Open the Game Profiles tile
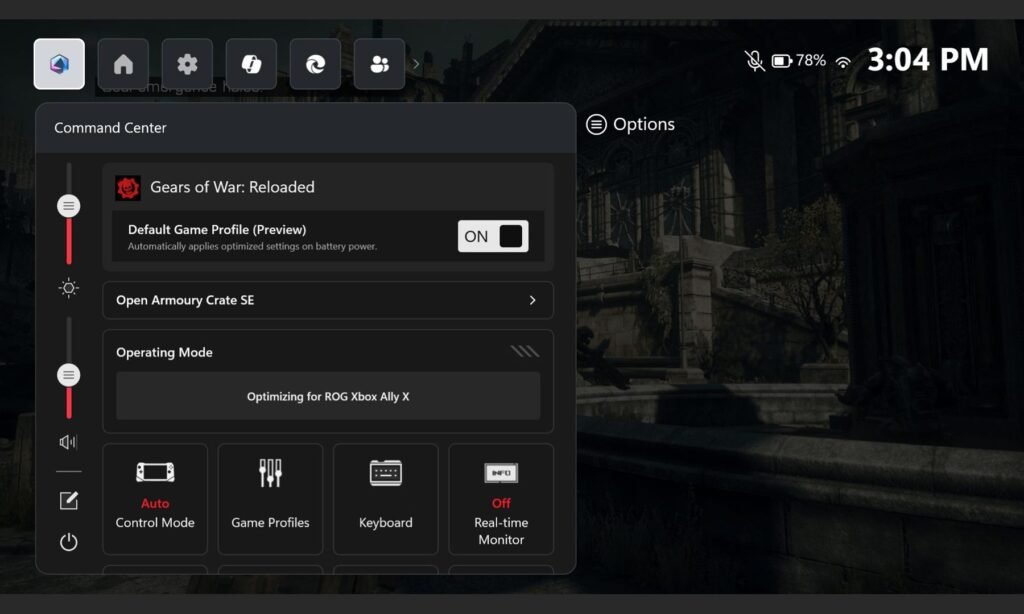Screen dimensions: 1024x614 pyautogui.click(x=270, y=498)
